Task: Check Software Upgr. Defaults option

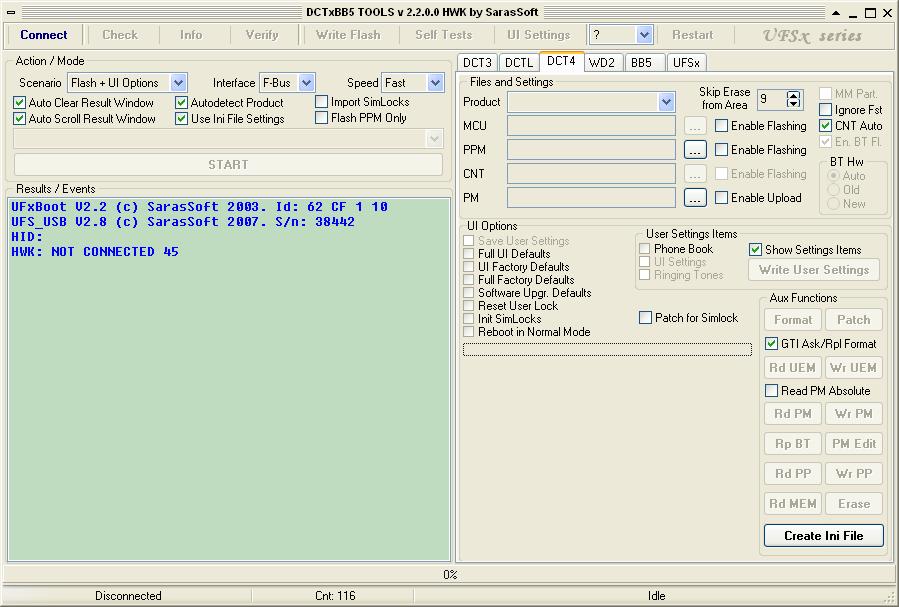Action: click(469, 293)
